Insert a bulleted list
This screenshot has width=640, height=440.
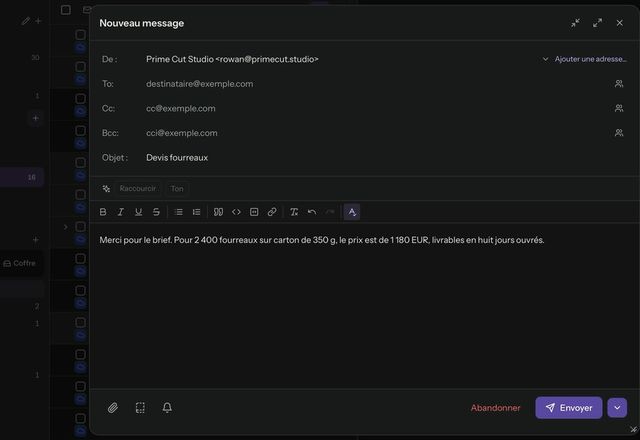click(178, 212)
